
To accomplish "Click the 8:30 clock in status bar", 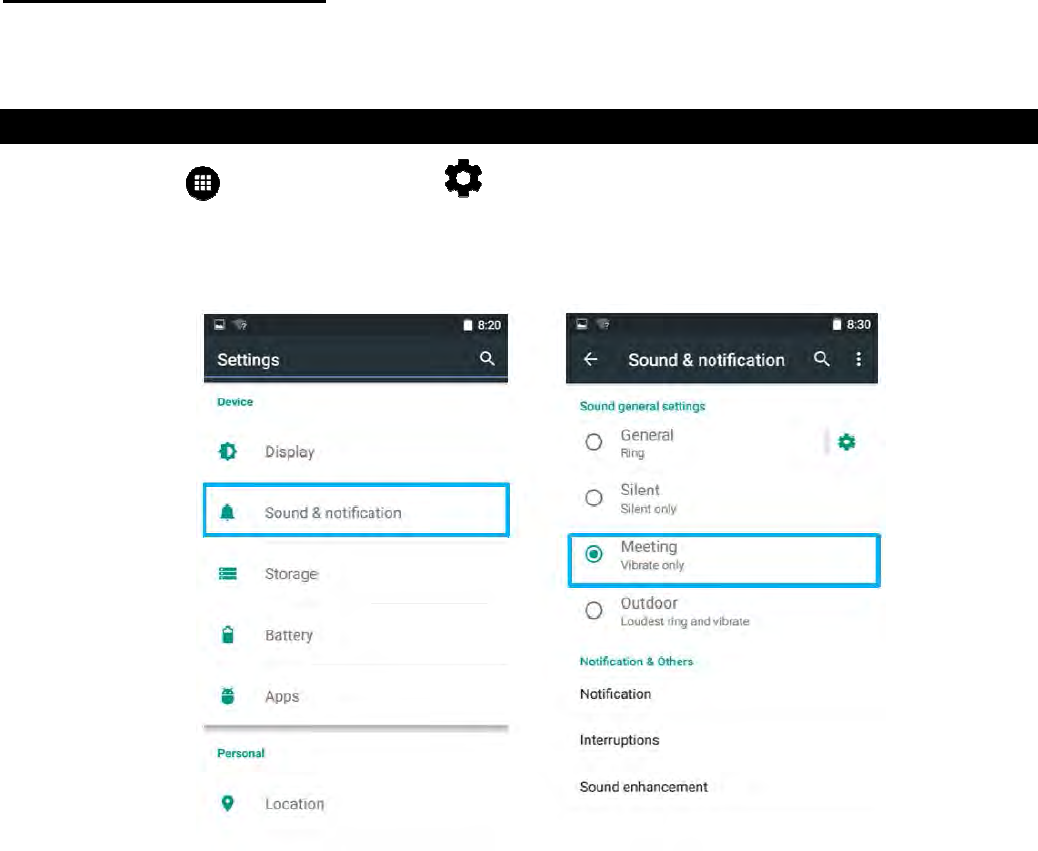I will coord(859,324).
